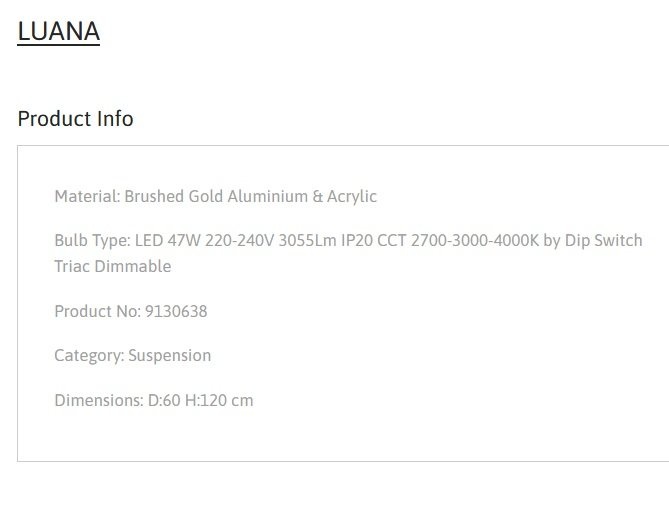Click 'Brushed Gold Aluminium' in material line
This screenshot has width=669, height=521.
(x=216, y=196)
